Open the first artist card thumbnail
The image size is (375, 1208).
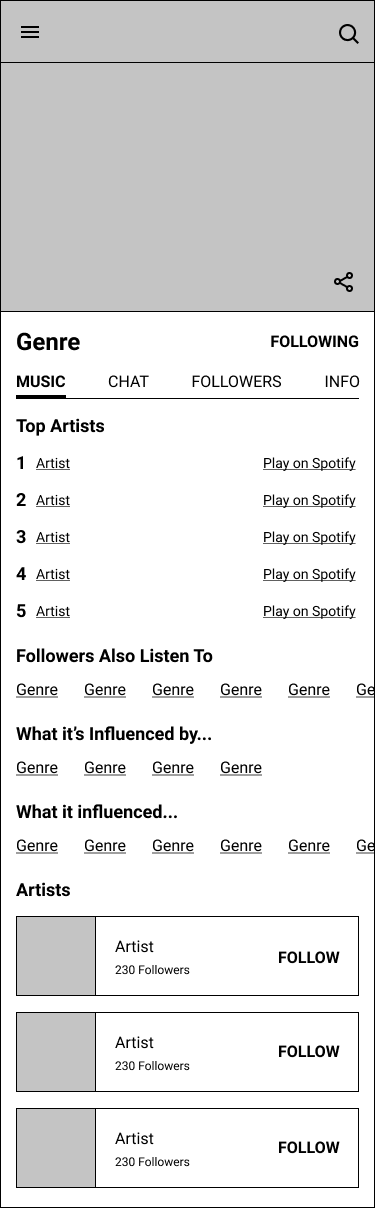coord(56,956)
